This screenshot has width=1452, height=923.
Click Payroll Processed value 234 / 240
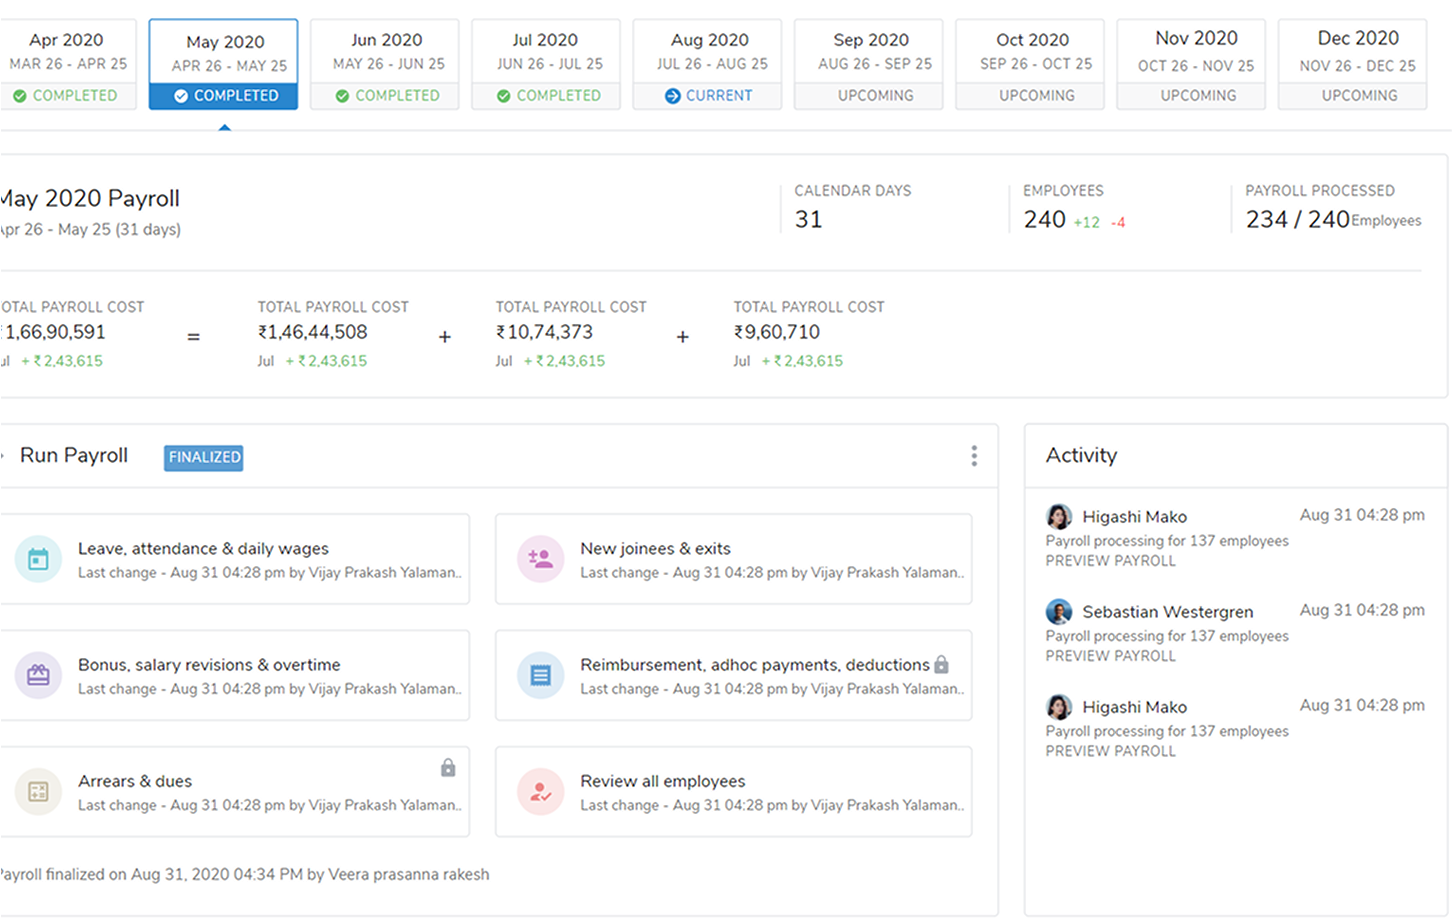click(1297, 220)
